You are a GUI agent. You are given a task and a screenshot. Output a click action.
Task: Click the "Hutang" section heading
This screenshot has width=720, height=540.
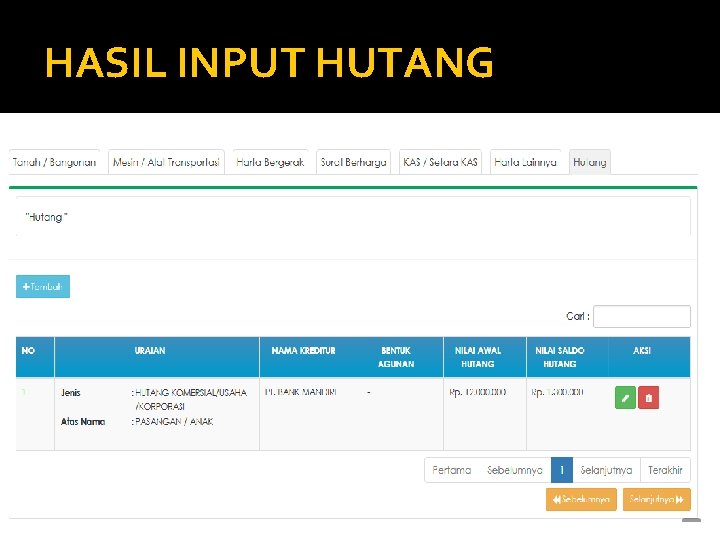pyautogui.click(x=46, y=217)
